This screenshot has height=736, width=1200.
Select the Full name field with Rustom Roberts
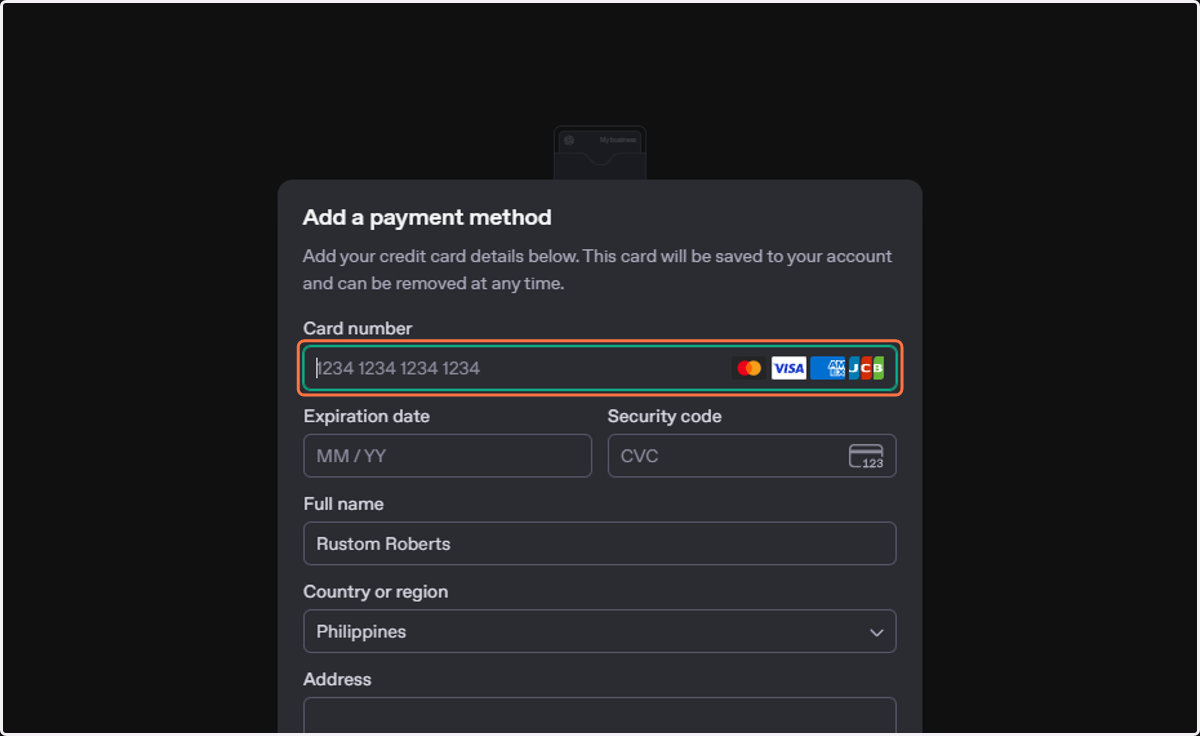pos(600,544)
